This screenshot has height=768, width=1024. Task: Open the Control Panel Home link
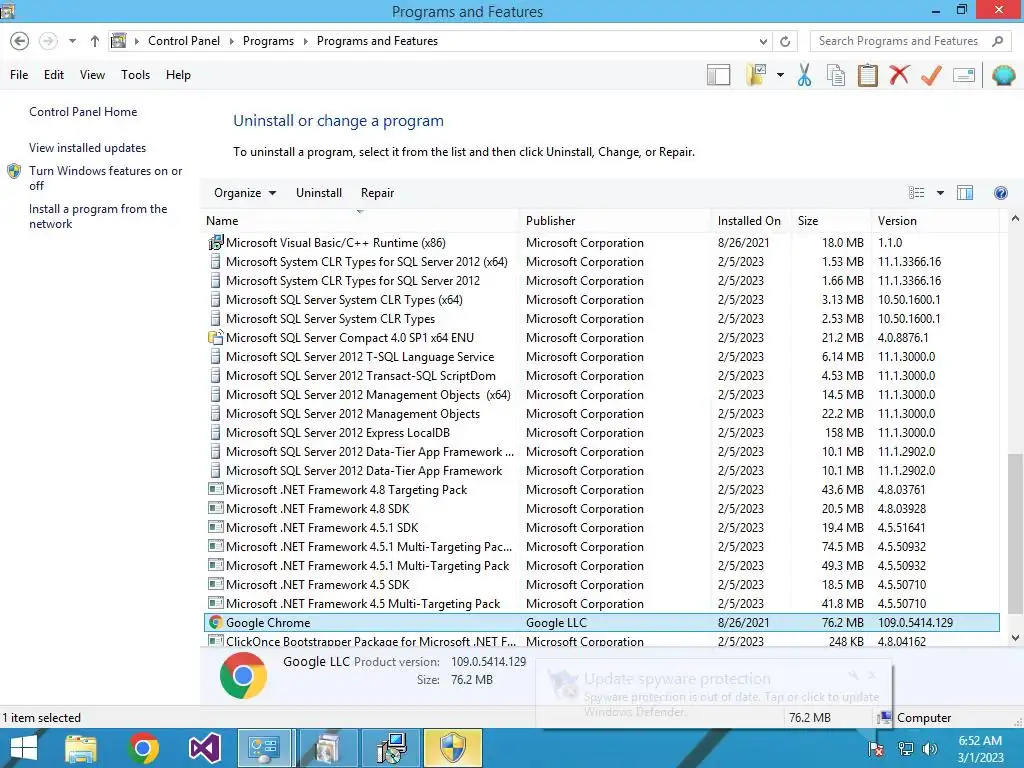[x=83, y=112]
